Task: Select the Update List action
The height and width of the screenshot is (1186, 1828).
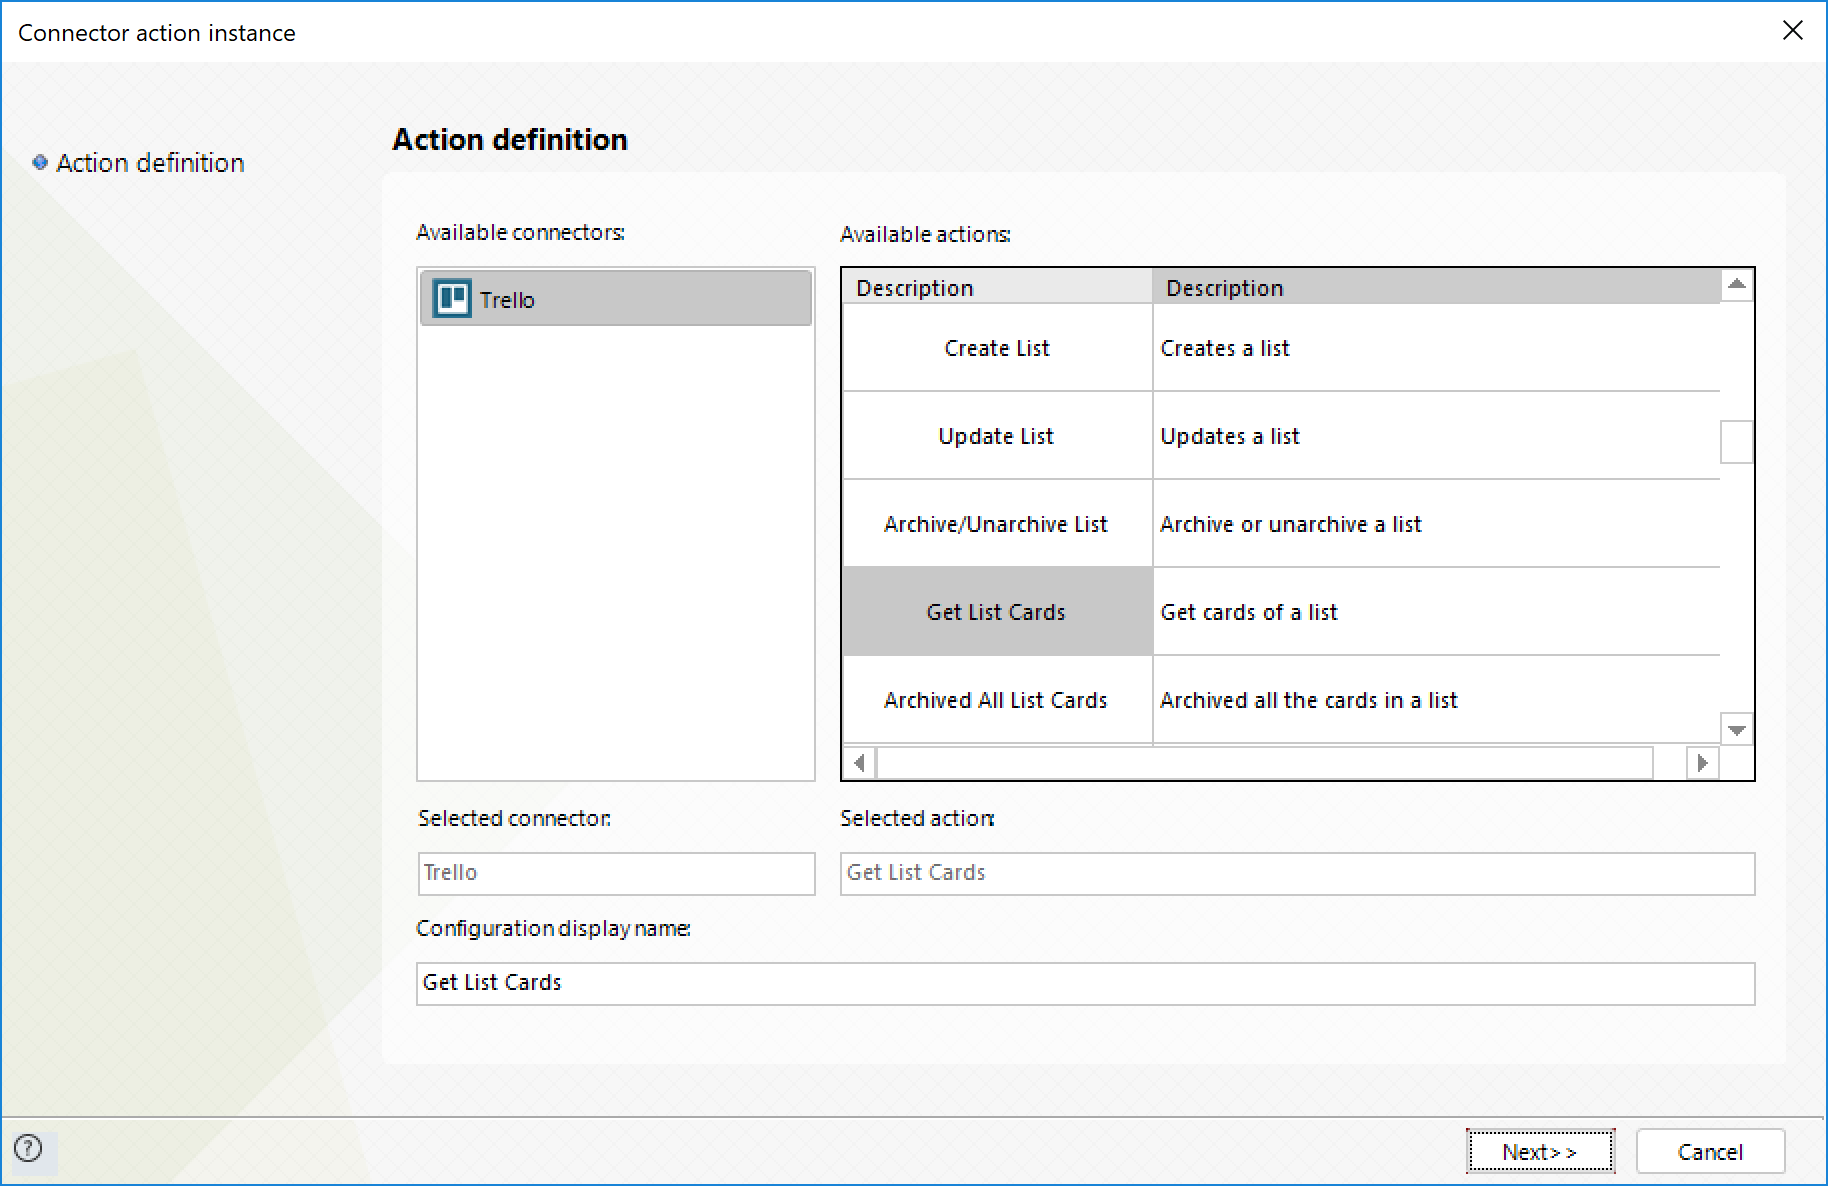Action: tap(997, 436)
